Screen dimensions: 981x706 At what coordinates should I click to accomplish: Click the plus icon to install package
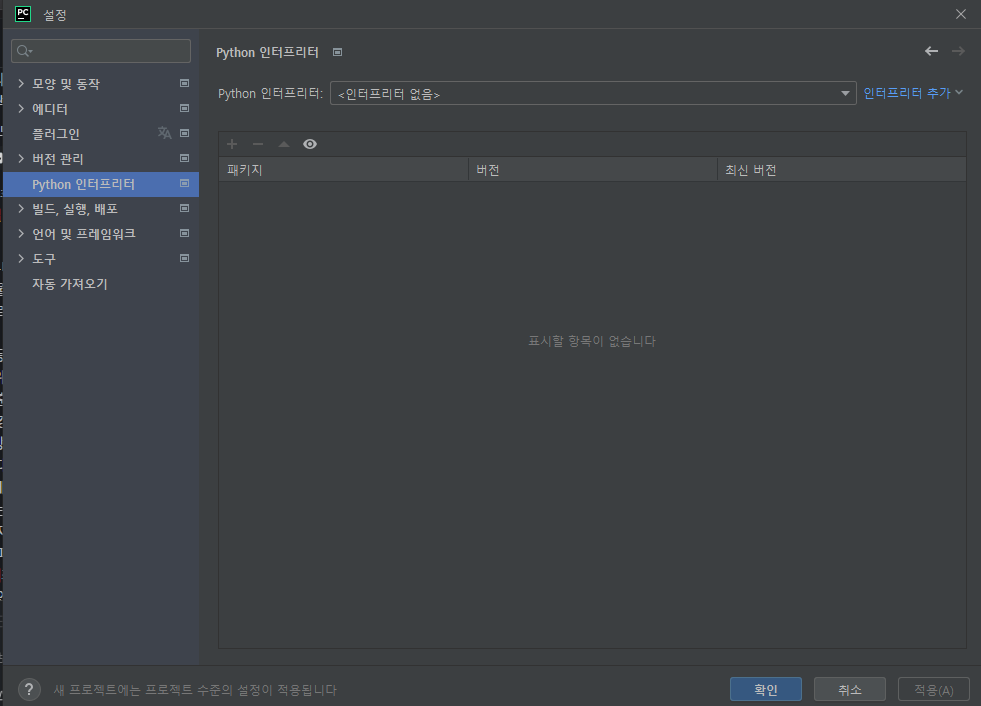click(232, 144)
